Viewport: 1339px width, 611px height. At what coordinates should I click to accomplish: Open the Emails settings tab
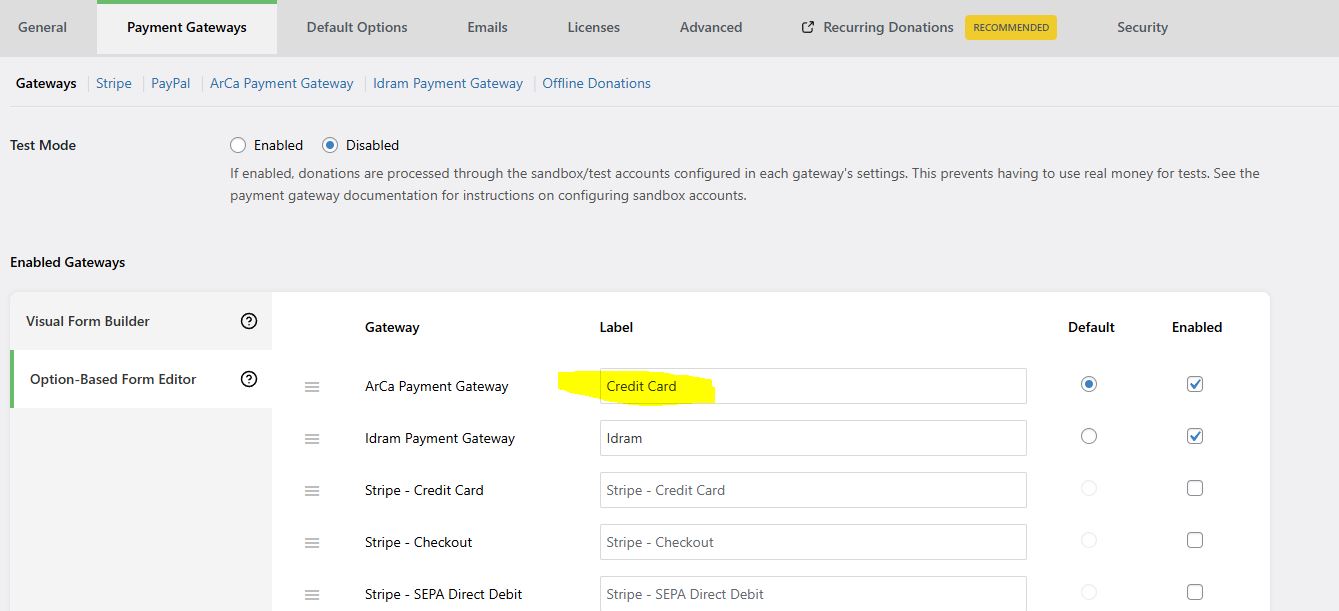point(487,27)
